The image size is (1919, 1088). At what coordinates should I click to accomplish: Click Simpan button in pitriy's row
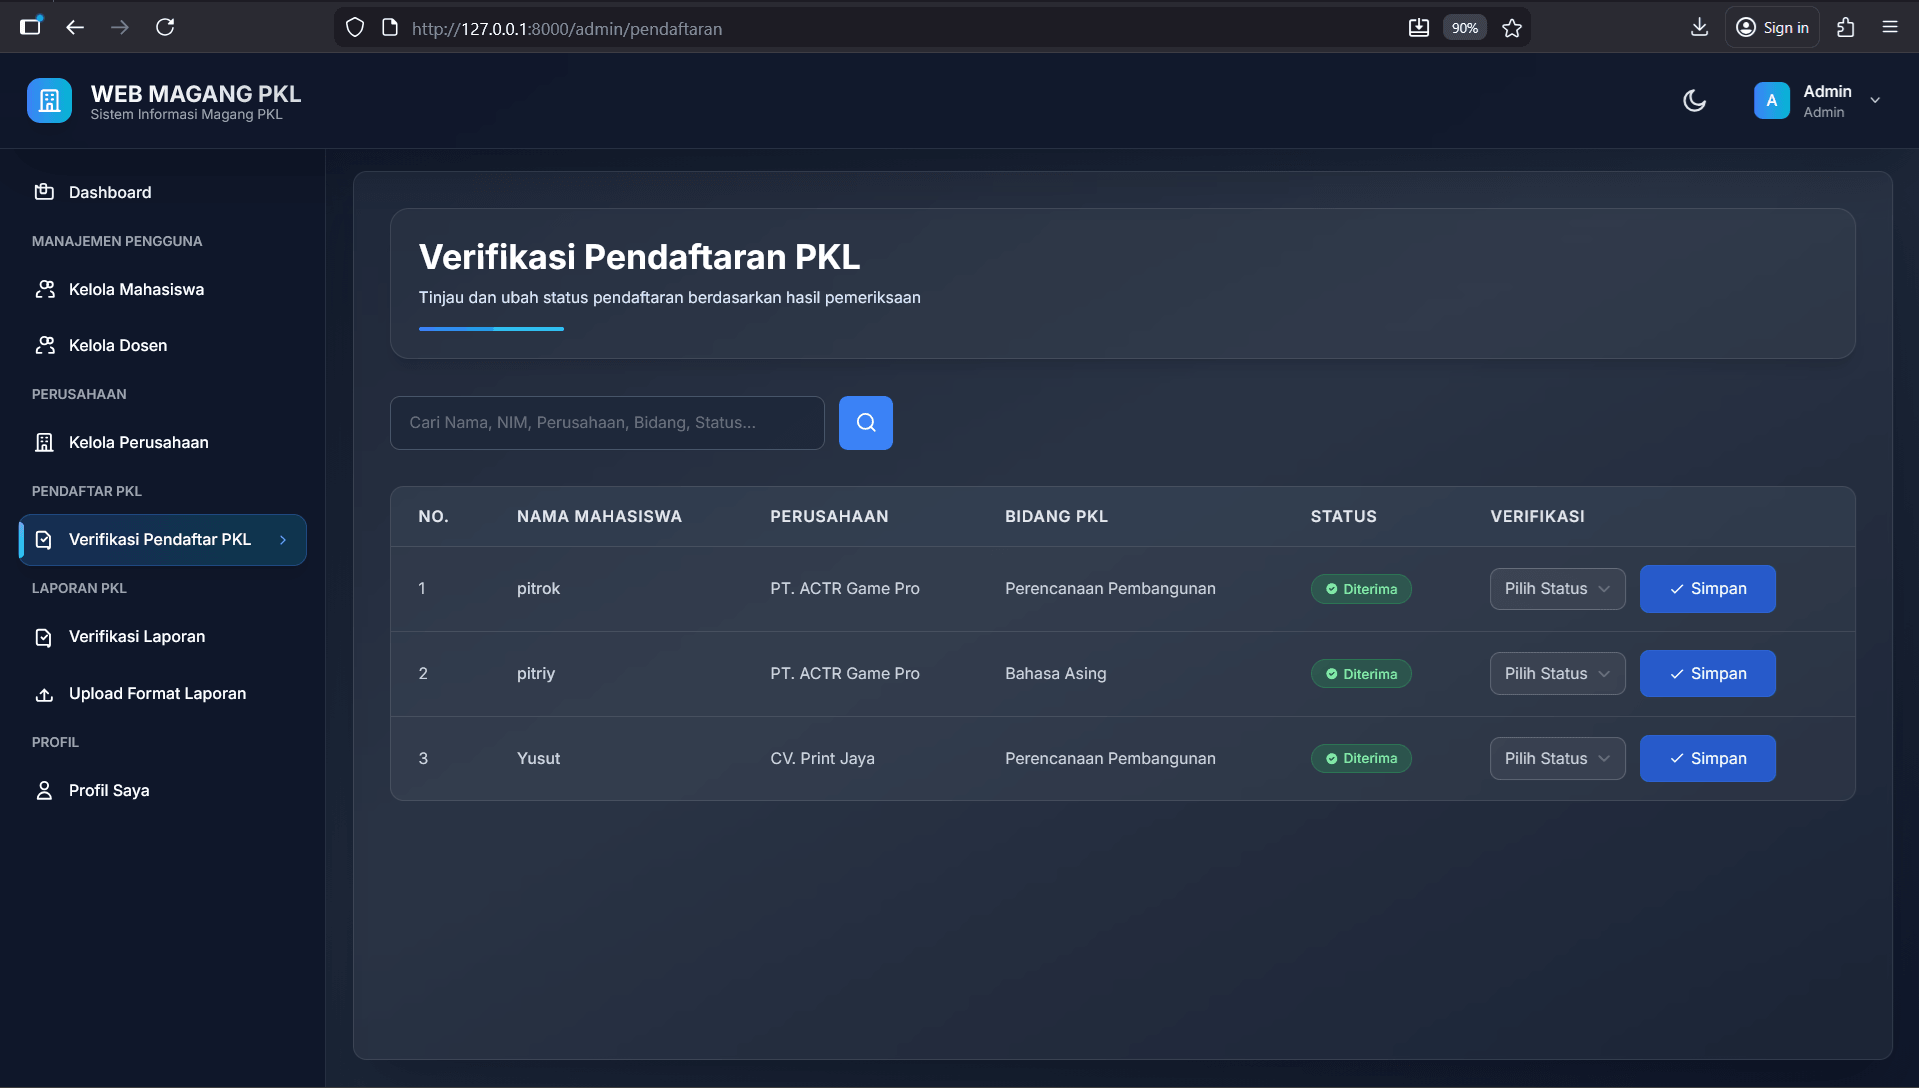click(x=1707, y=674)
